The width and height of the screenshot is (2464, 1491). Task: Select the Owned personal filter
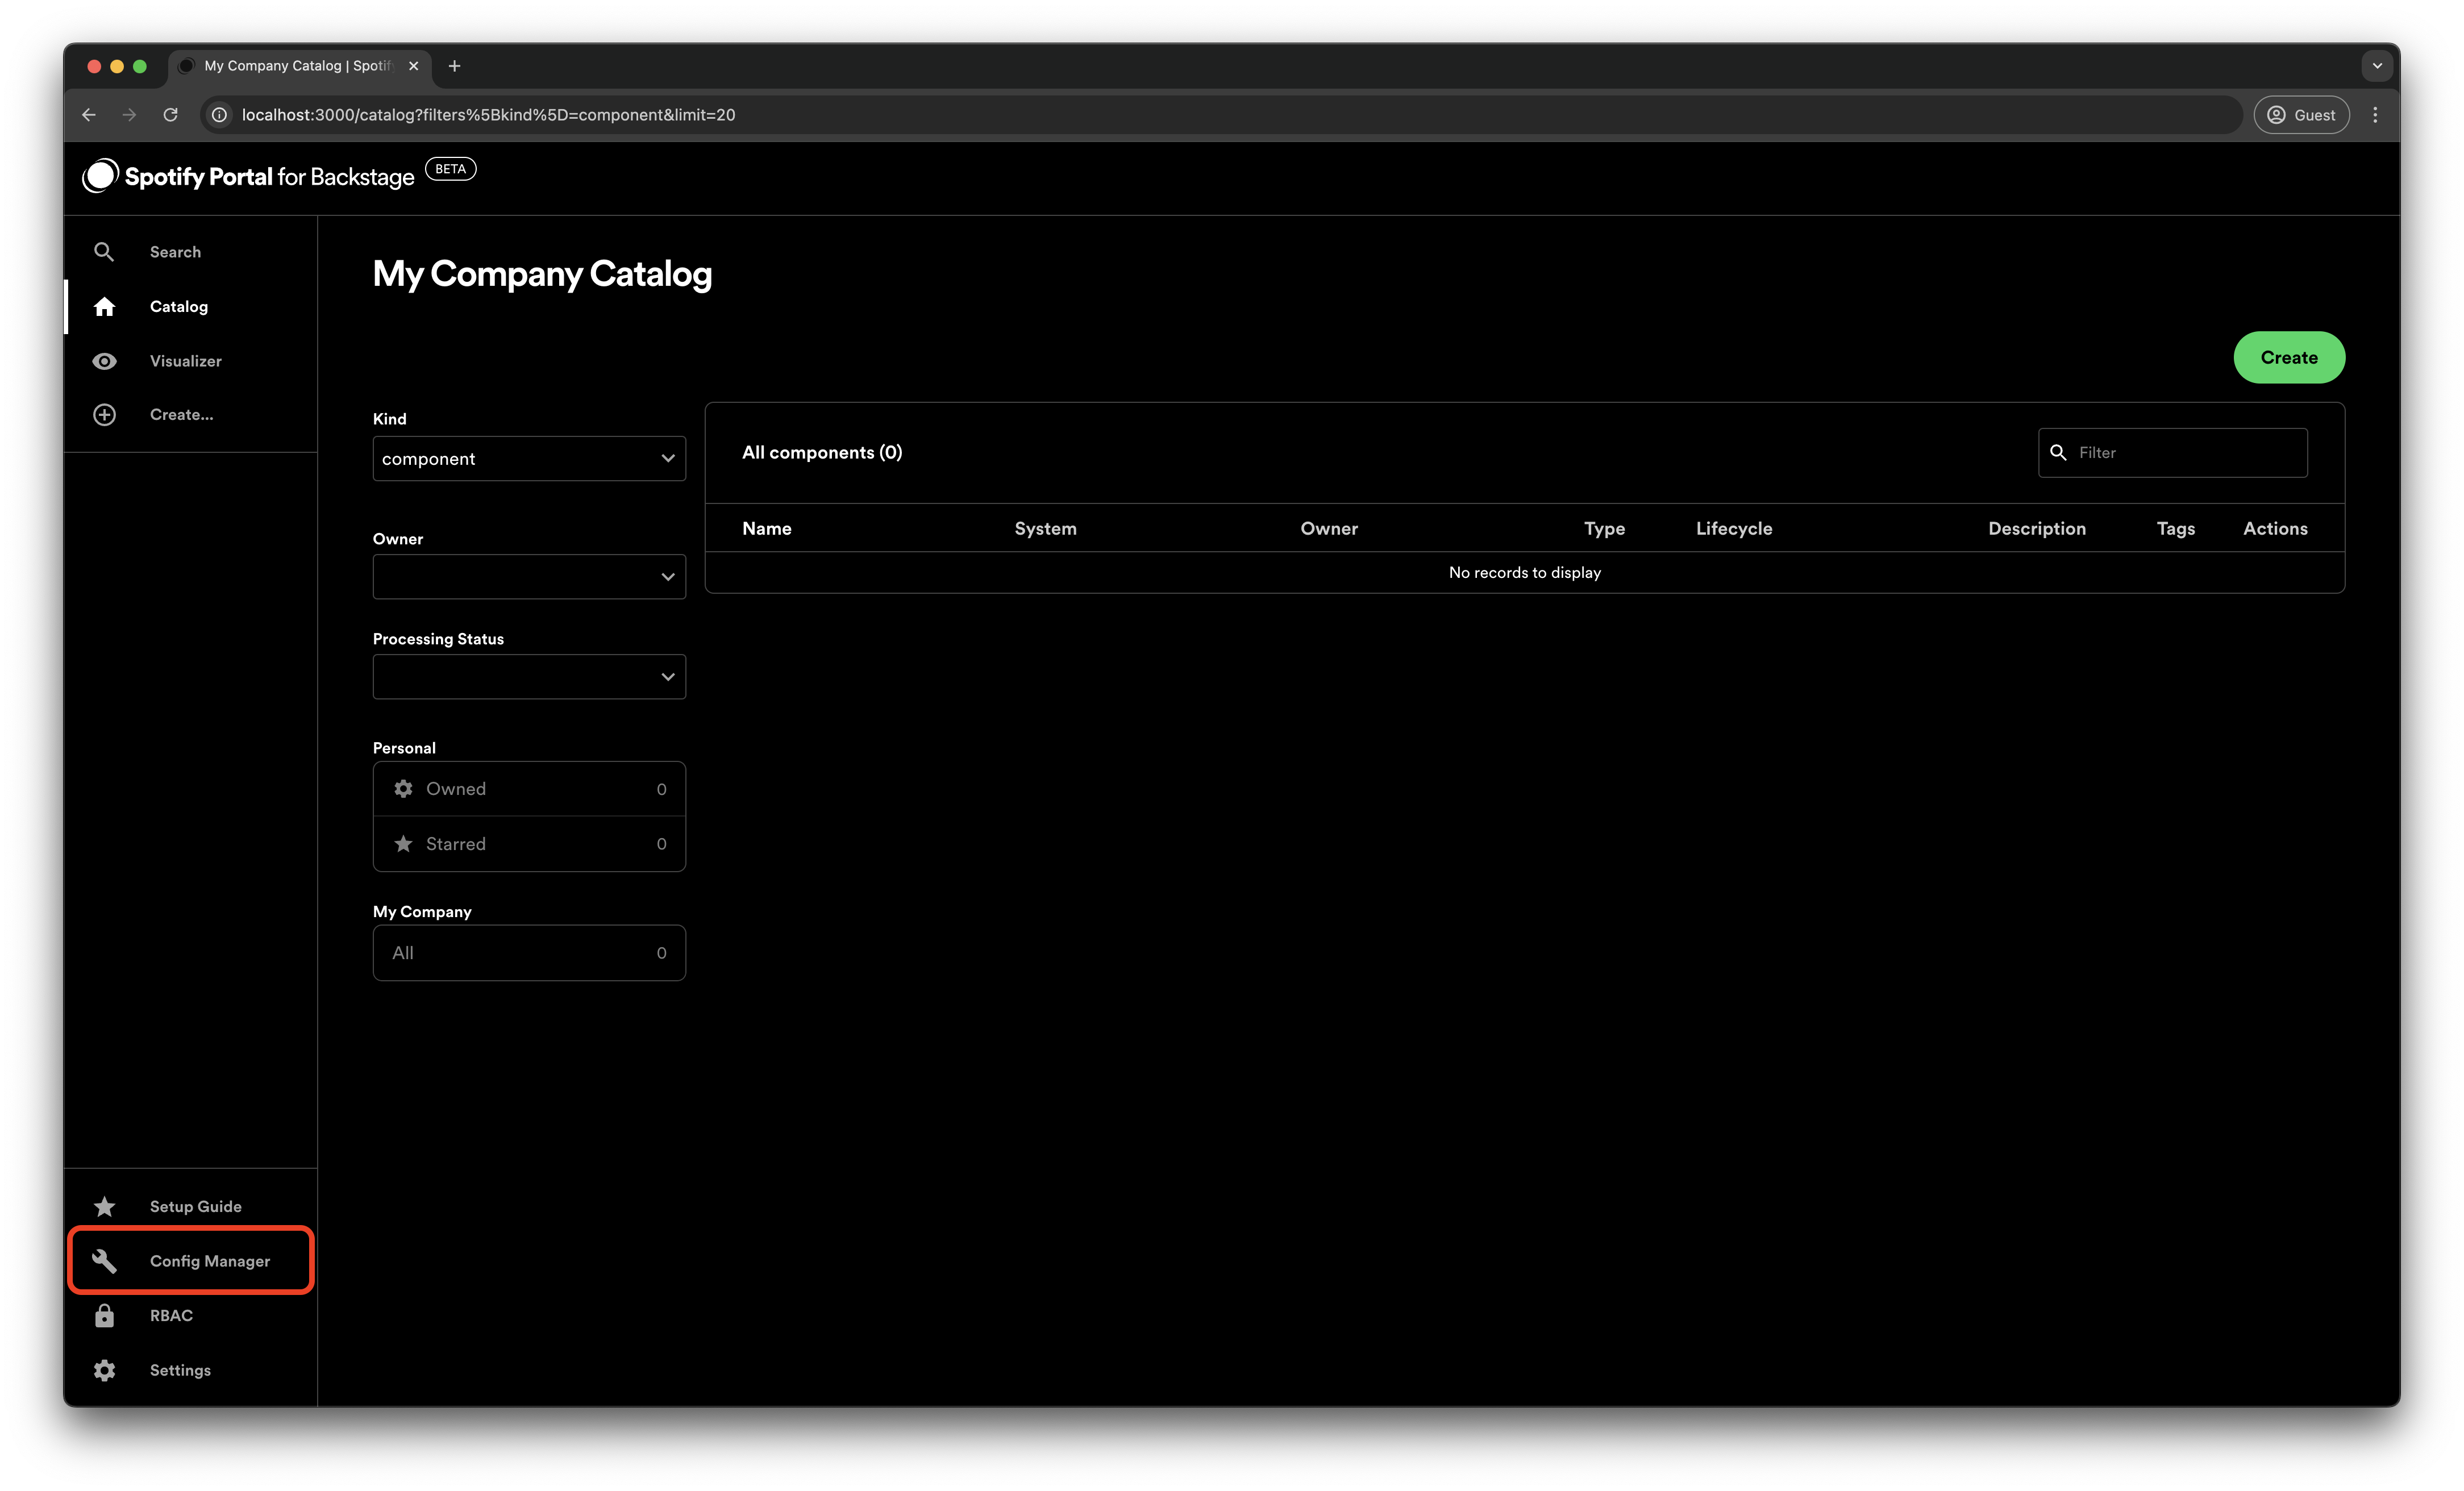point(529,789)
